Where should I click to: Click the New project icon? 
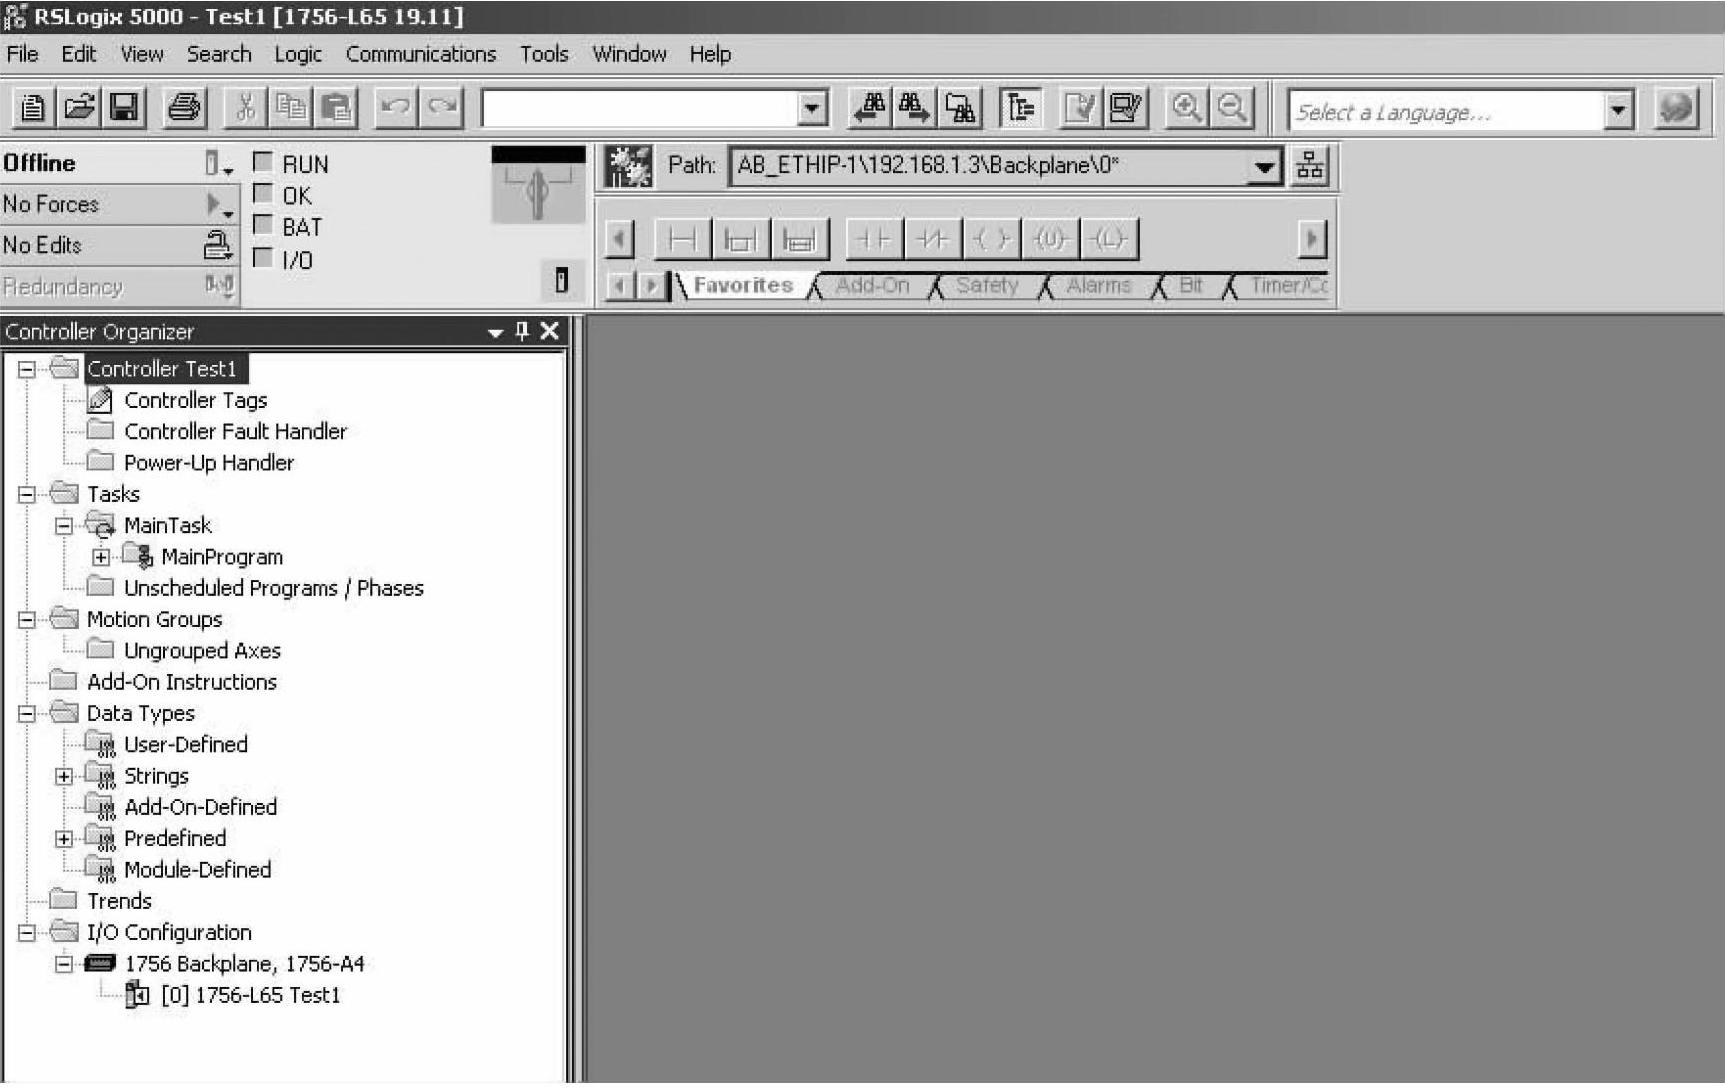33,107
